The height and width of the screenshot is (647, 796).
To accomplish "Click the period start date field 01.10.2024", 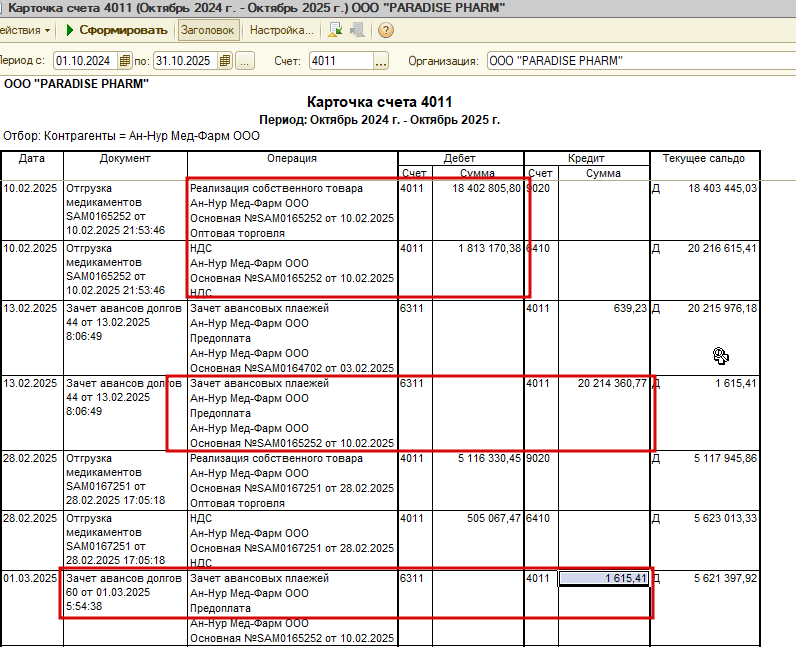I will (85, 61).
